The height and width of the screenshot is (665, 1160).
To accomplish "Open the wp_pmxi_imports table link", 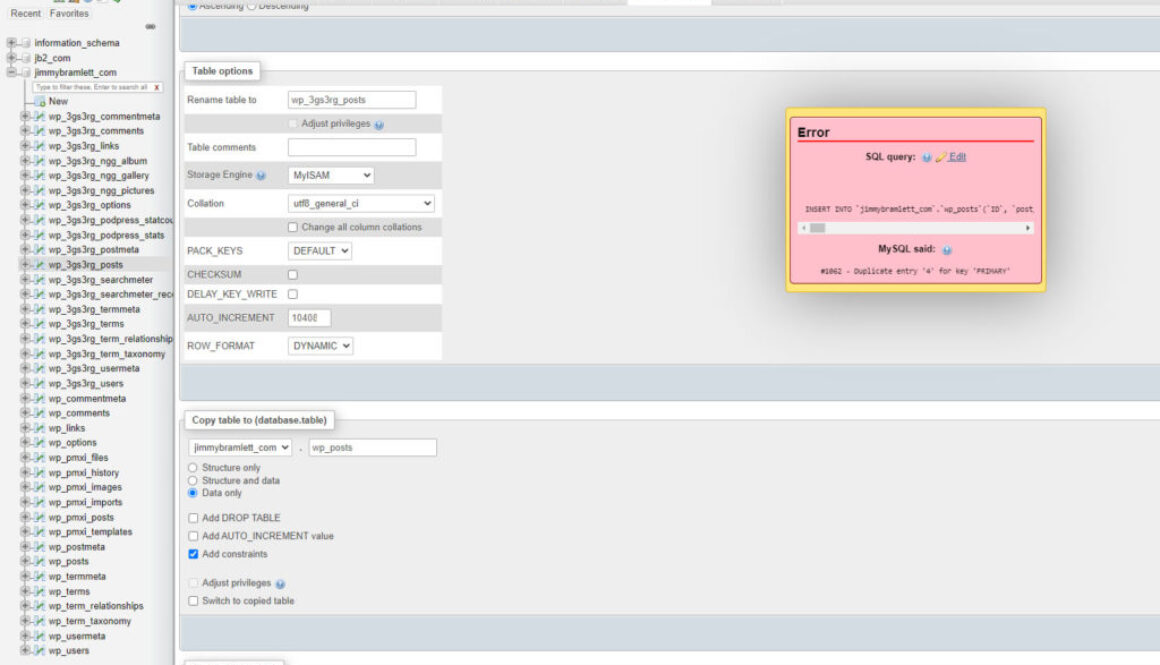I will click(x=85, y=502).
